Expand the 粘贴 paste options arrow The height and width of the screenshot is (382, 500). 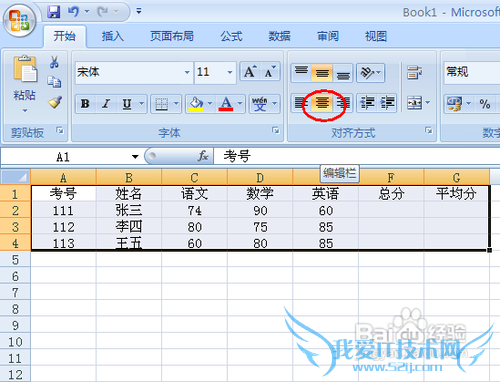click(x=25, y=110)
